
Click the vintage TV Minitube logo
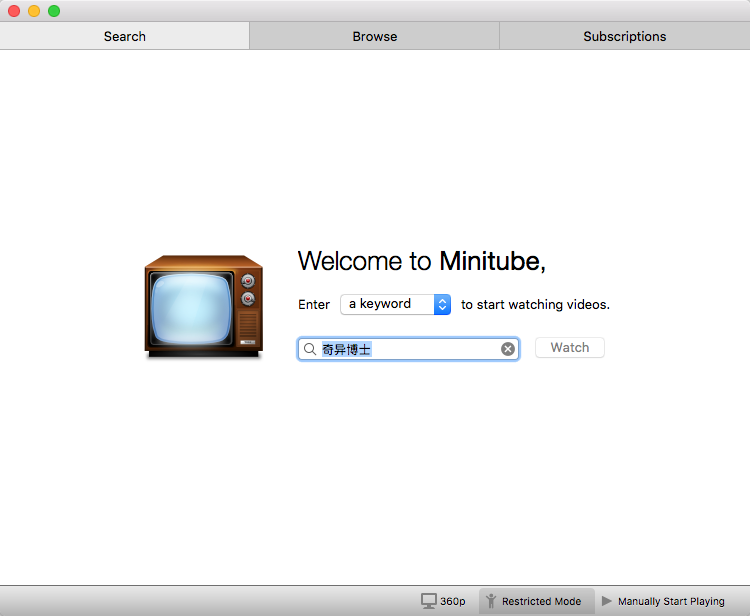point(204,307)
